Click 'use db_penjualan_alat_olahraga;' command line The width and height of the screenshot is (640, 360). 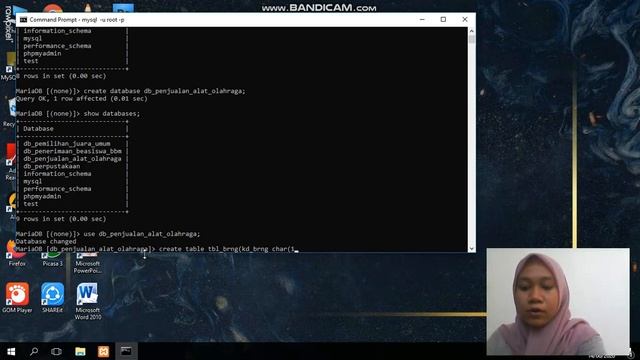(x=108, y=234)
